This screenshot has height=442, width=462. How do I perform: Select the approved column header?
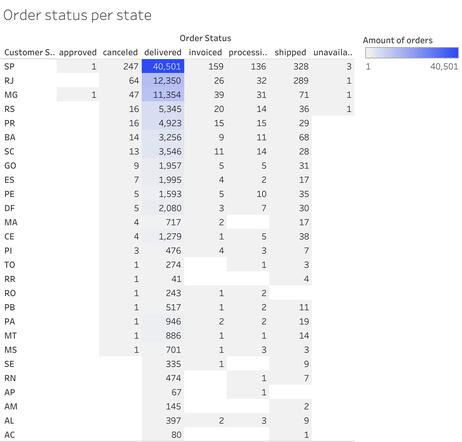click(x=78, y=52)
